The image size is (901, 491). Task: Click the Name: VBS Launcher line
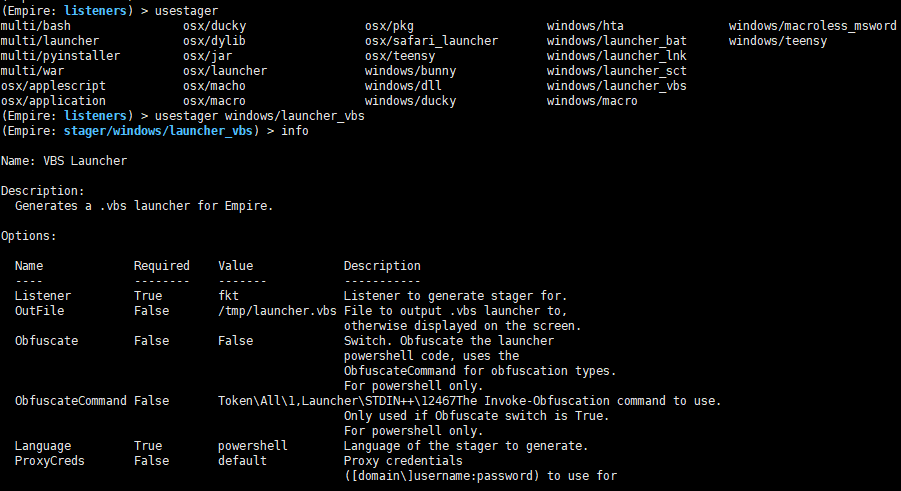pos(64,160)
